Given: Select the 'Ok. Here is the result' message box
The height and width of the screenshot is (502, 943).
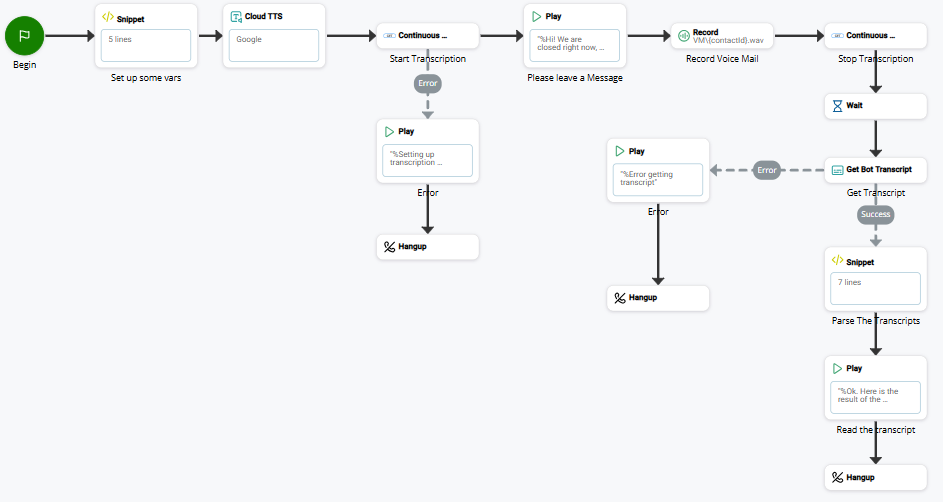Looking at the screenshot, I should 875,397.
